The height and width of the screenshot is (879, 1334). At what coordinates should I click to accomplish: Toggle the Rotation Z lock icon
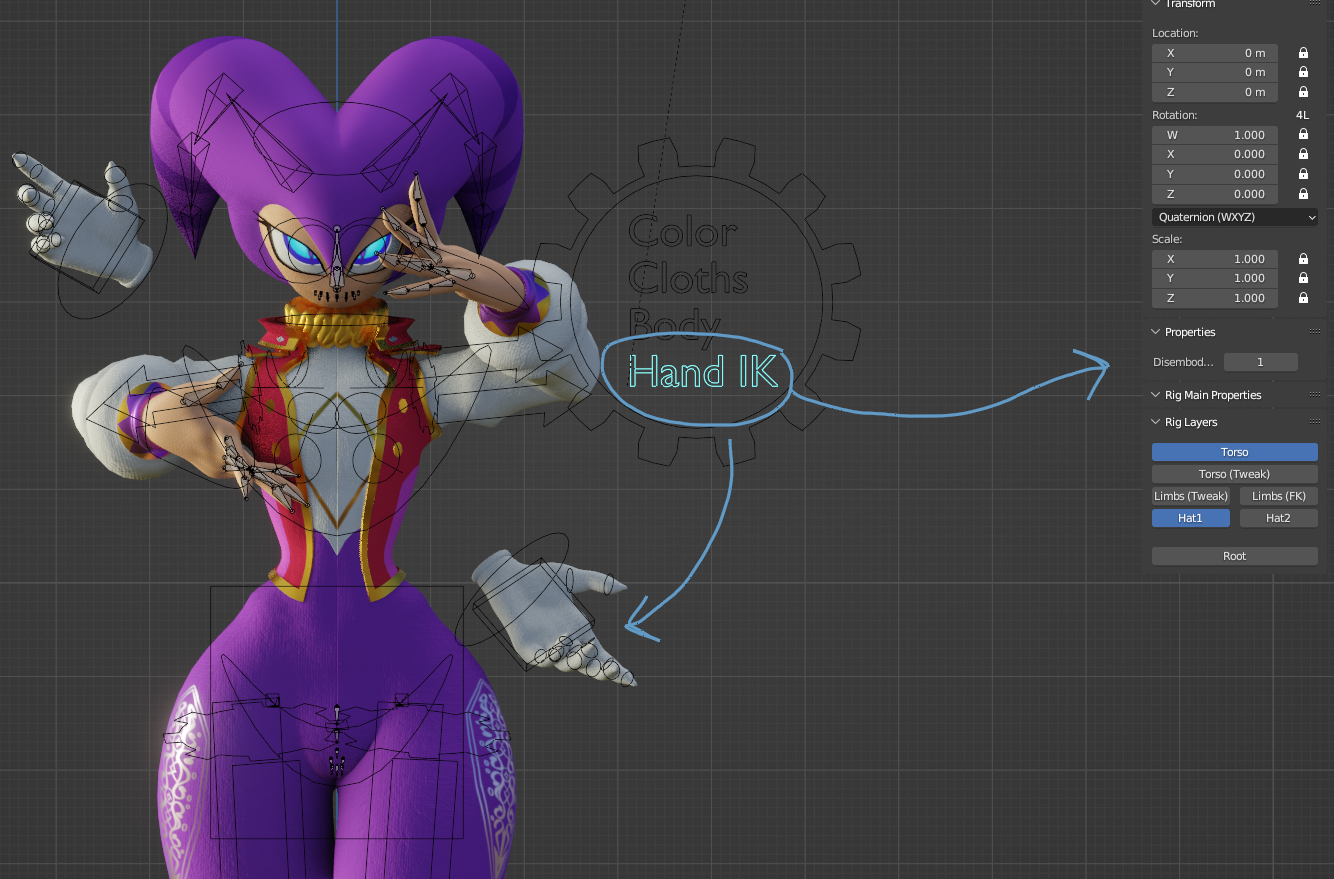(x=1303, y=194)
